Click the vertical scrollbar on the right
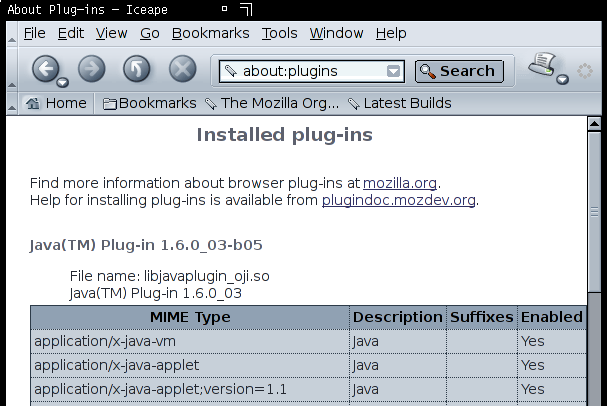607x406 pixels. coord(596,260)
